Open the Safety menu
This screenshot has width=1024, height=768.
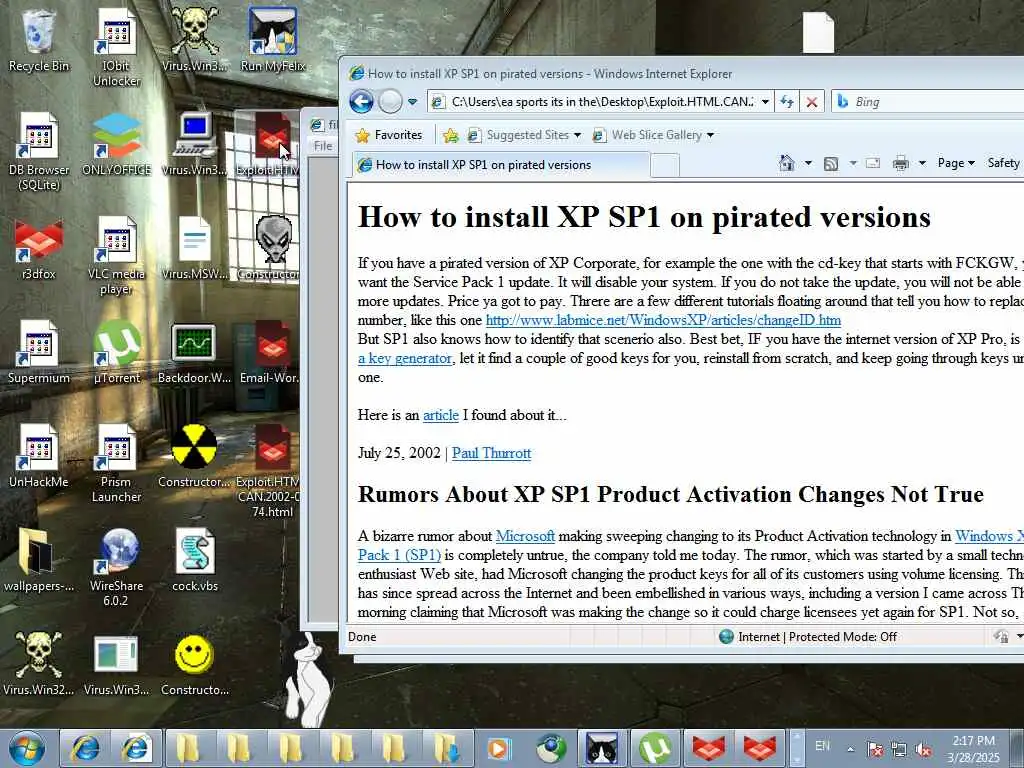pos(1004,163)
